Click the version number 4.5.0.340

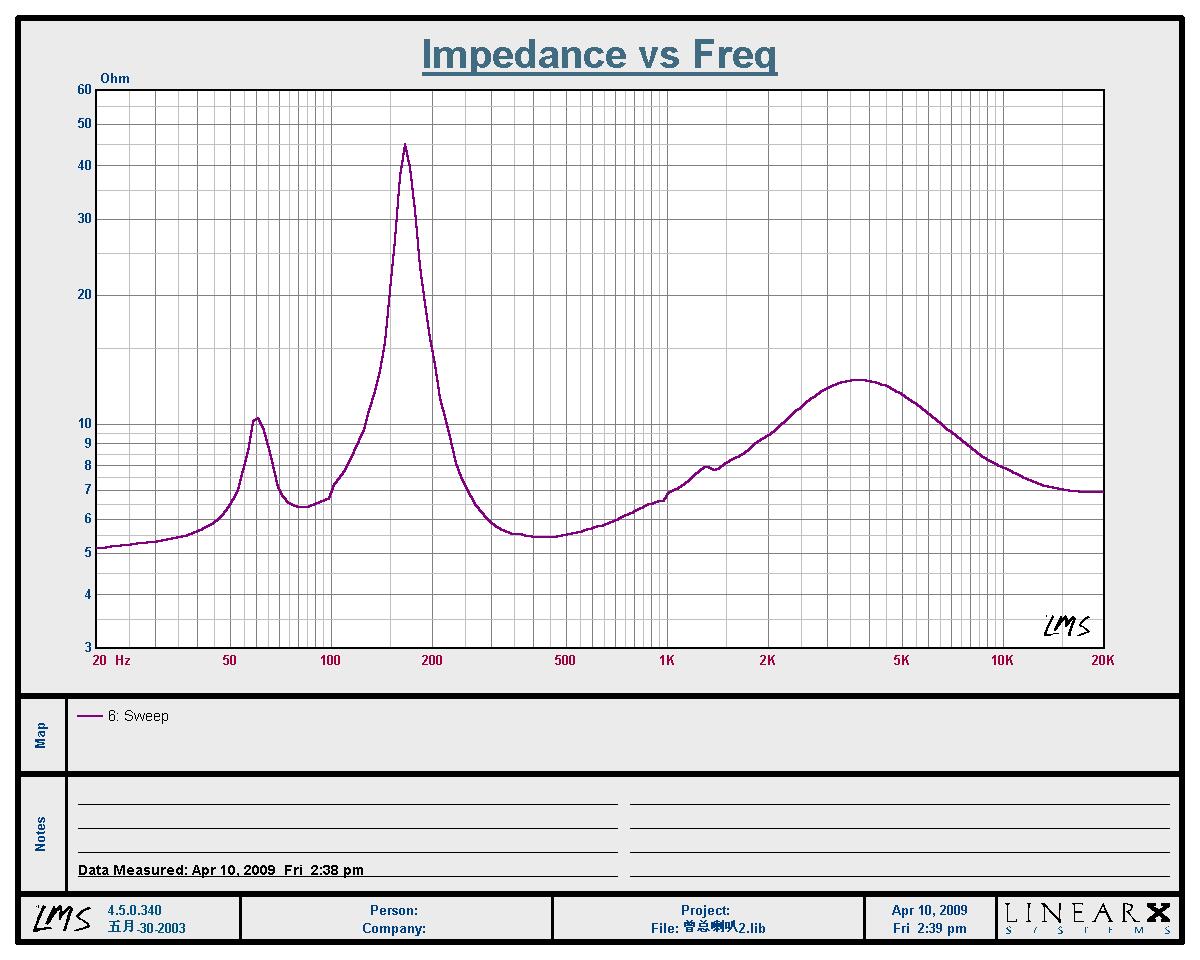(134, 910)
